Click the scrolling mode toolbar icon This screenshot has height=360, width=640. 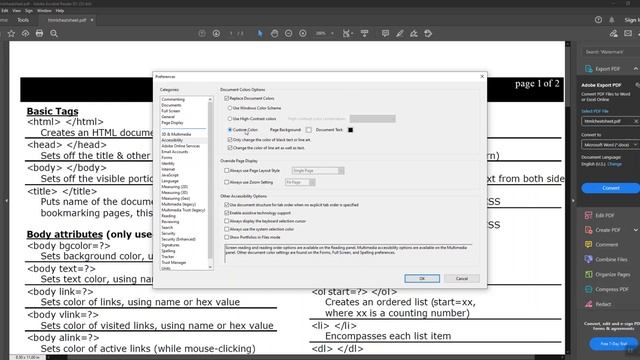pos(364,33)
